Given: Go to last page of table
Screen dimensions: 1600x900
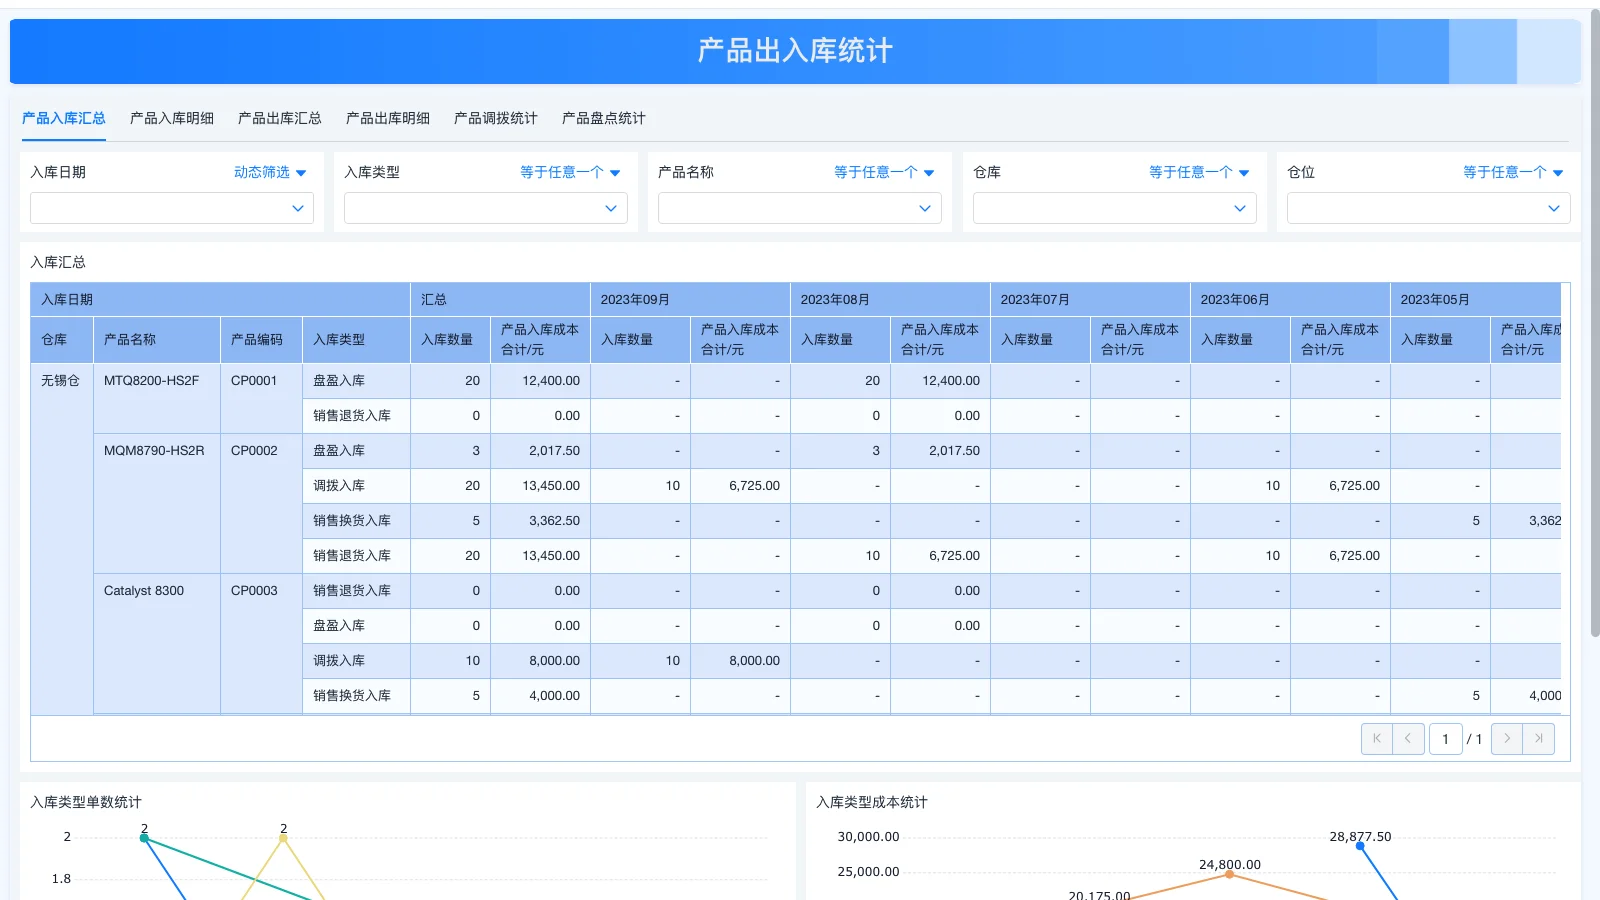Looking at the screenshot, I should coord(1539,739).
